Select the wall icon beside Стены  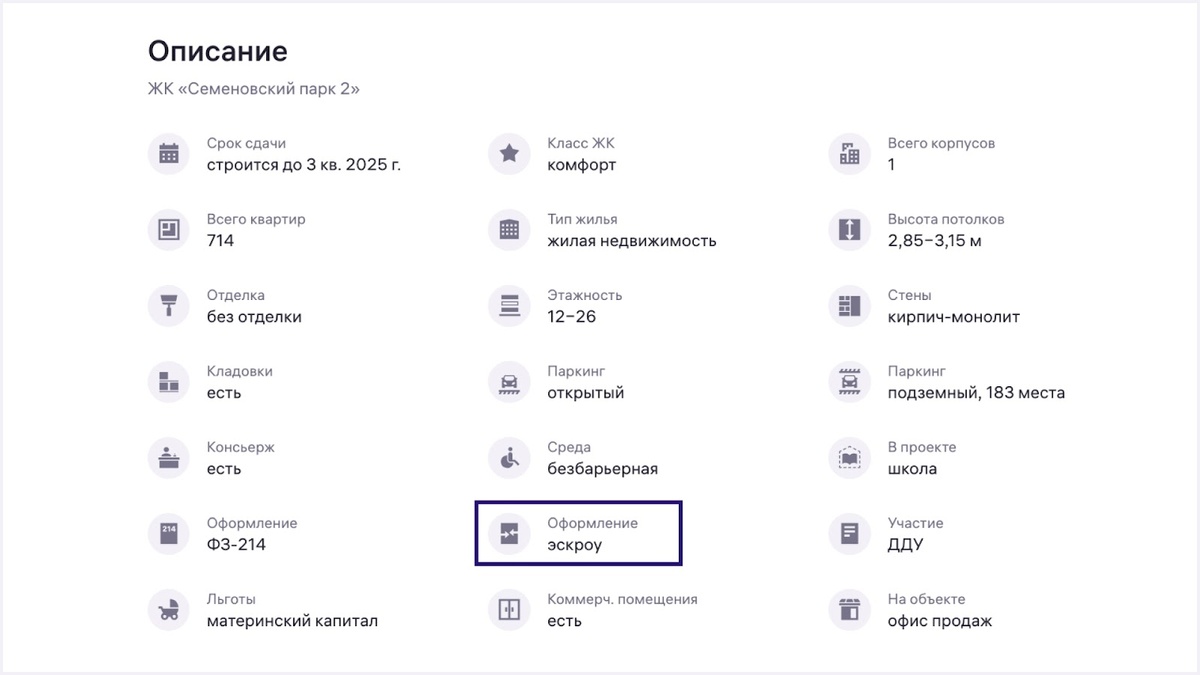(x=848, y=306)
